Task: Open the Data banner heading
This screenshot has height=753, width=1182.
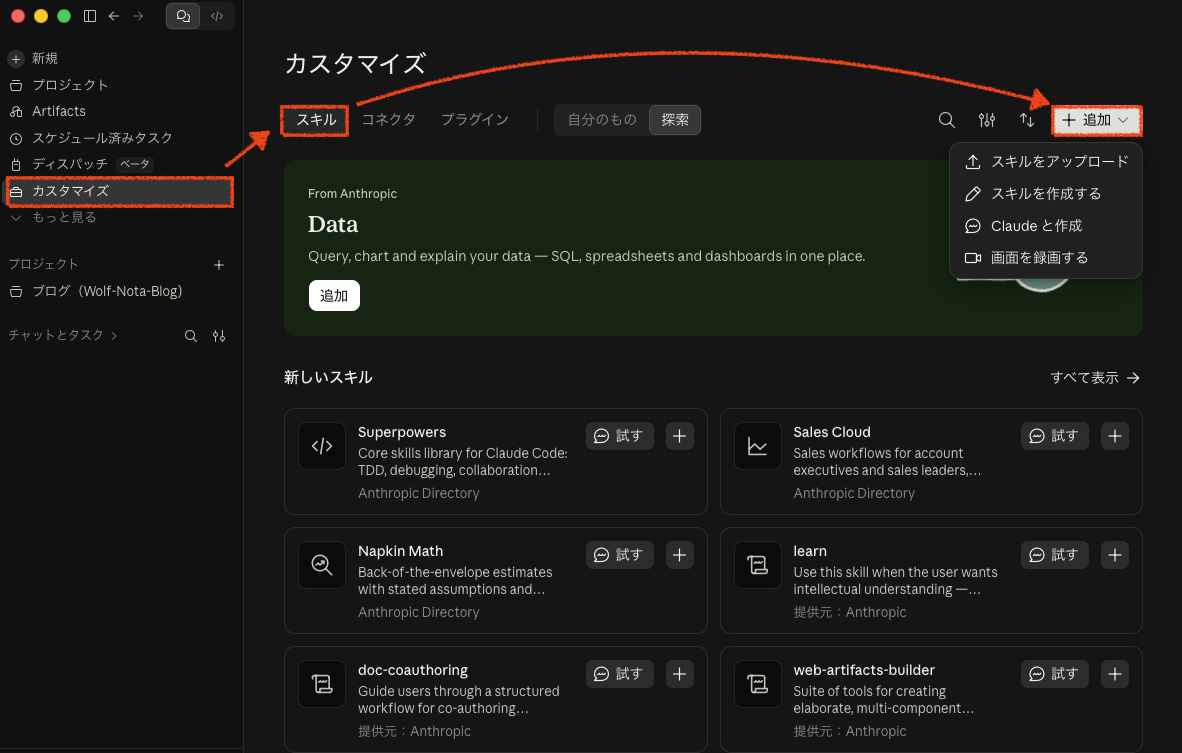Action: point(332,225)
